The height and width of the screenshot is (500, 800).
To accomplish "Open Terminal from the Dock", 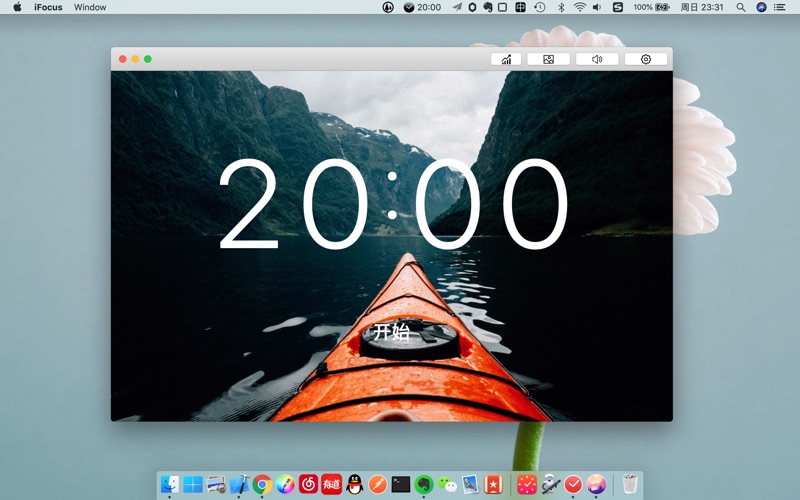I will tap(401, 484).
